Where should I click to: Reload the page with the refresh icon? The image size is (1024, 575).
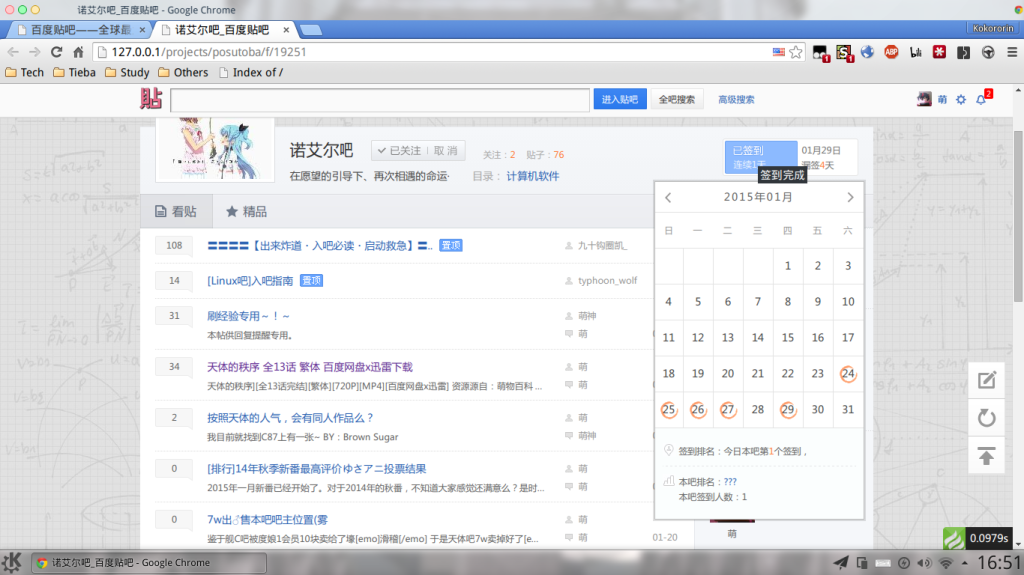pyautogui.click(x=56, y=52)
